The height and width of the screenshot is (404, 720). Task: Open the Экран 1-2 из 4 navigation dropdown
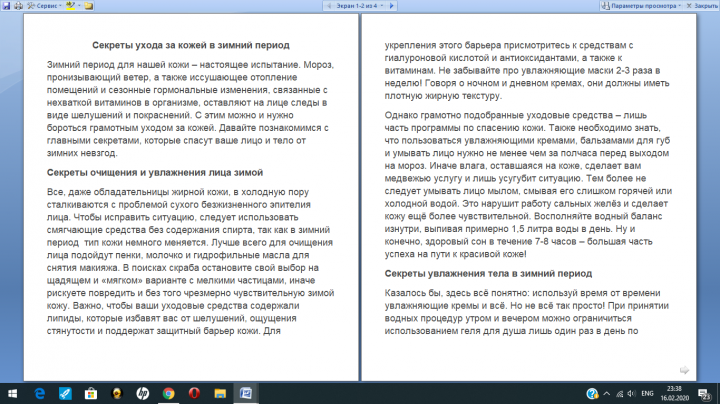[360, 6]
